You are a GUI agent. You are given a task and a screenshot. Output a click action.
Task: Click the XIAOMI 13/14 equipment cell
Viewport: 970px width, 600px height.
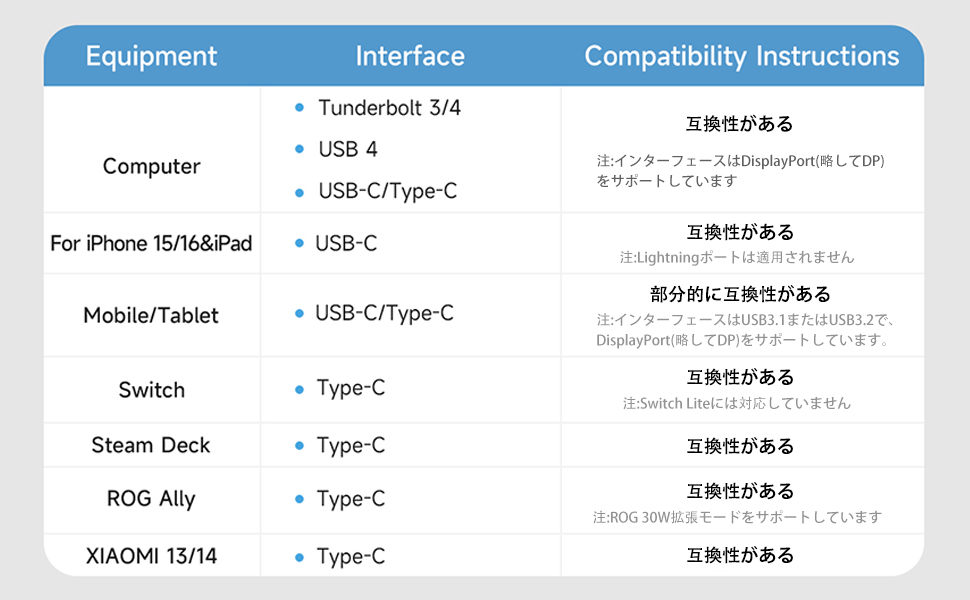(151, 556)
